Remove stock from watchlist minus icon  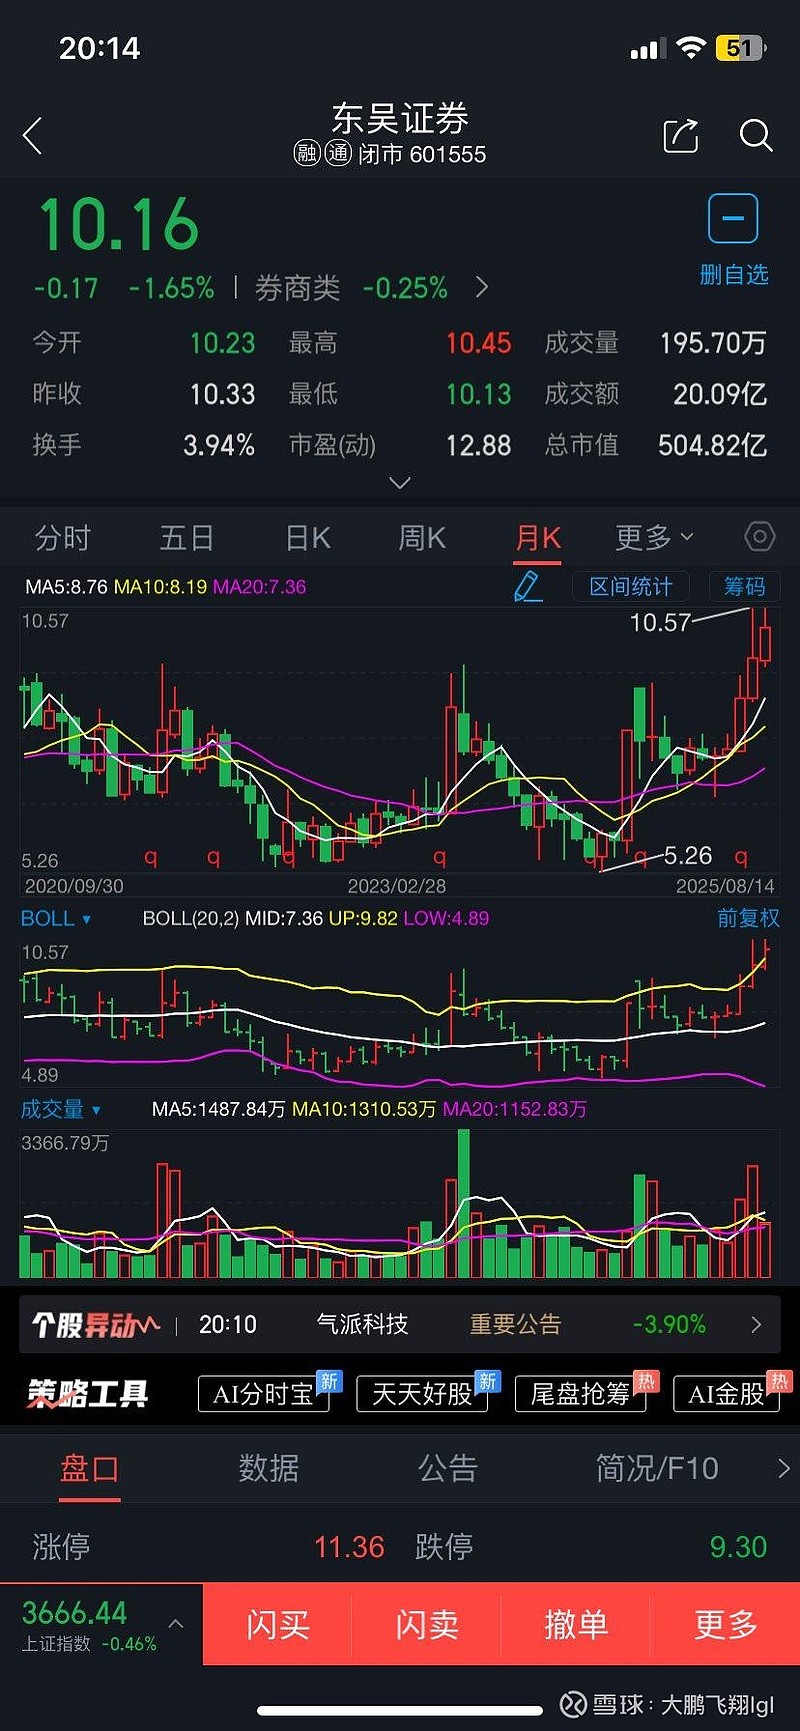[733, 218]
